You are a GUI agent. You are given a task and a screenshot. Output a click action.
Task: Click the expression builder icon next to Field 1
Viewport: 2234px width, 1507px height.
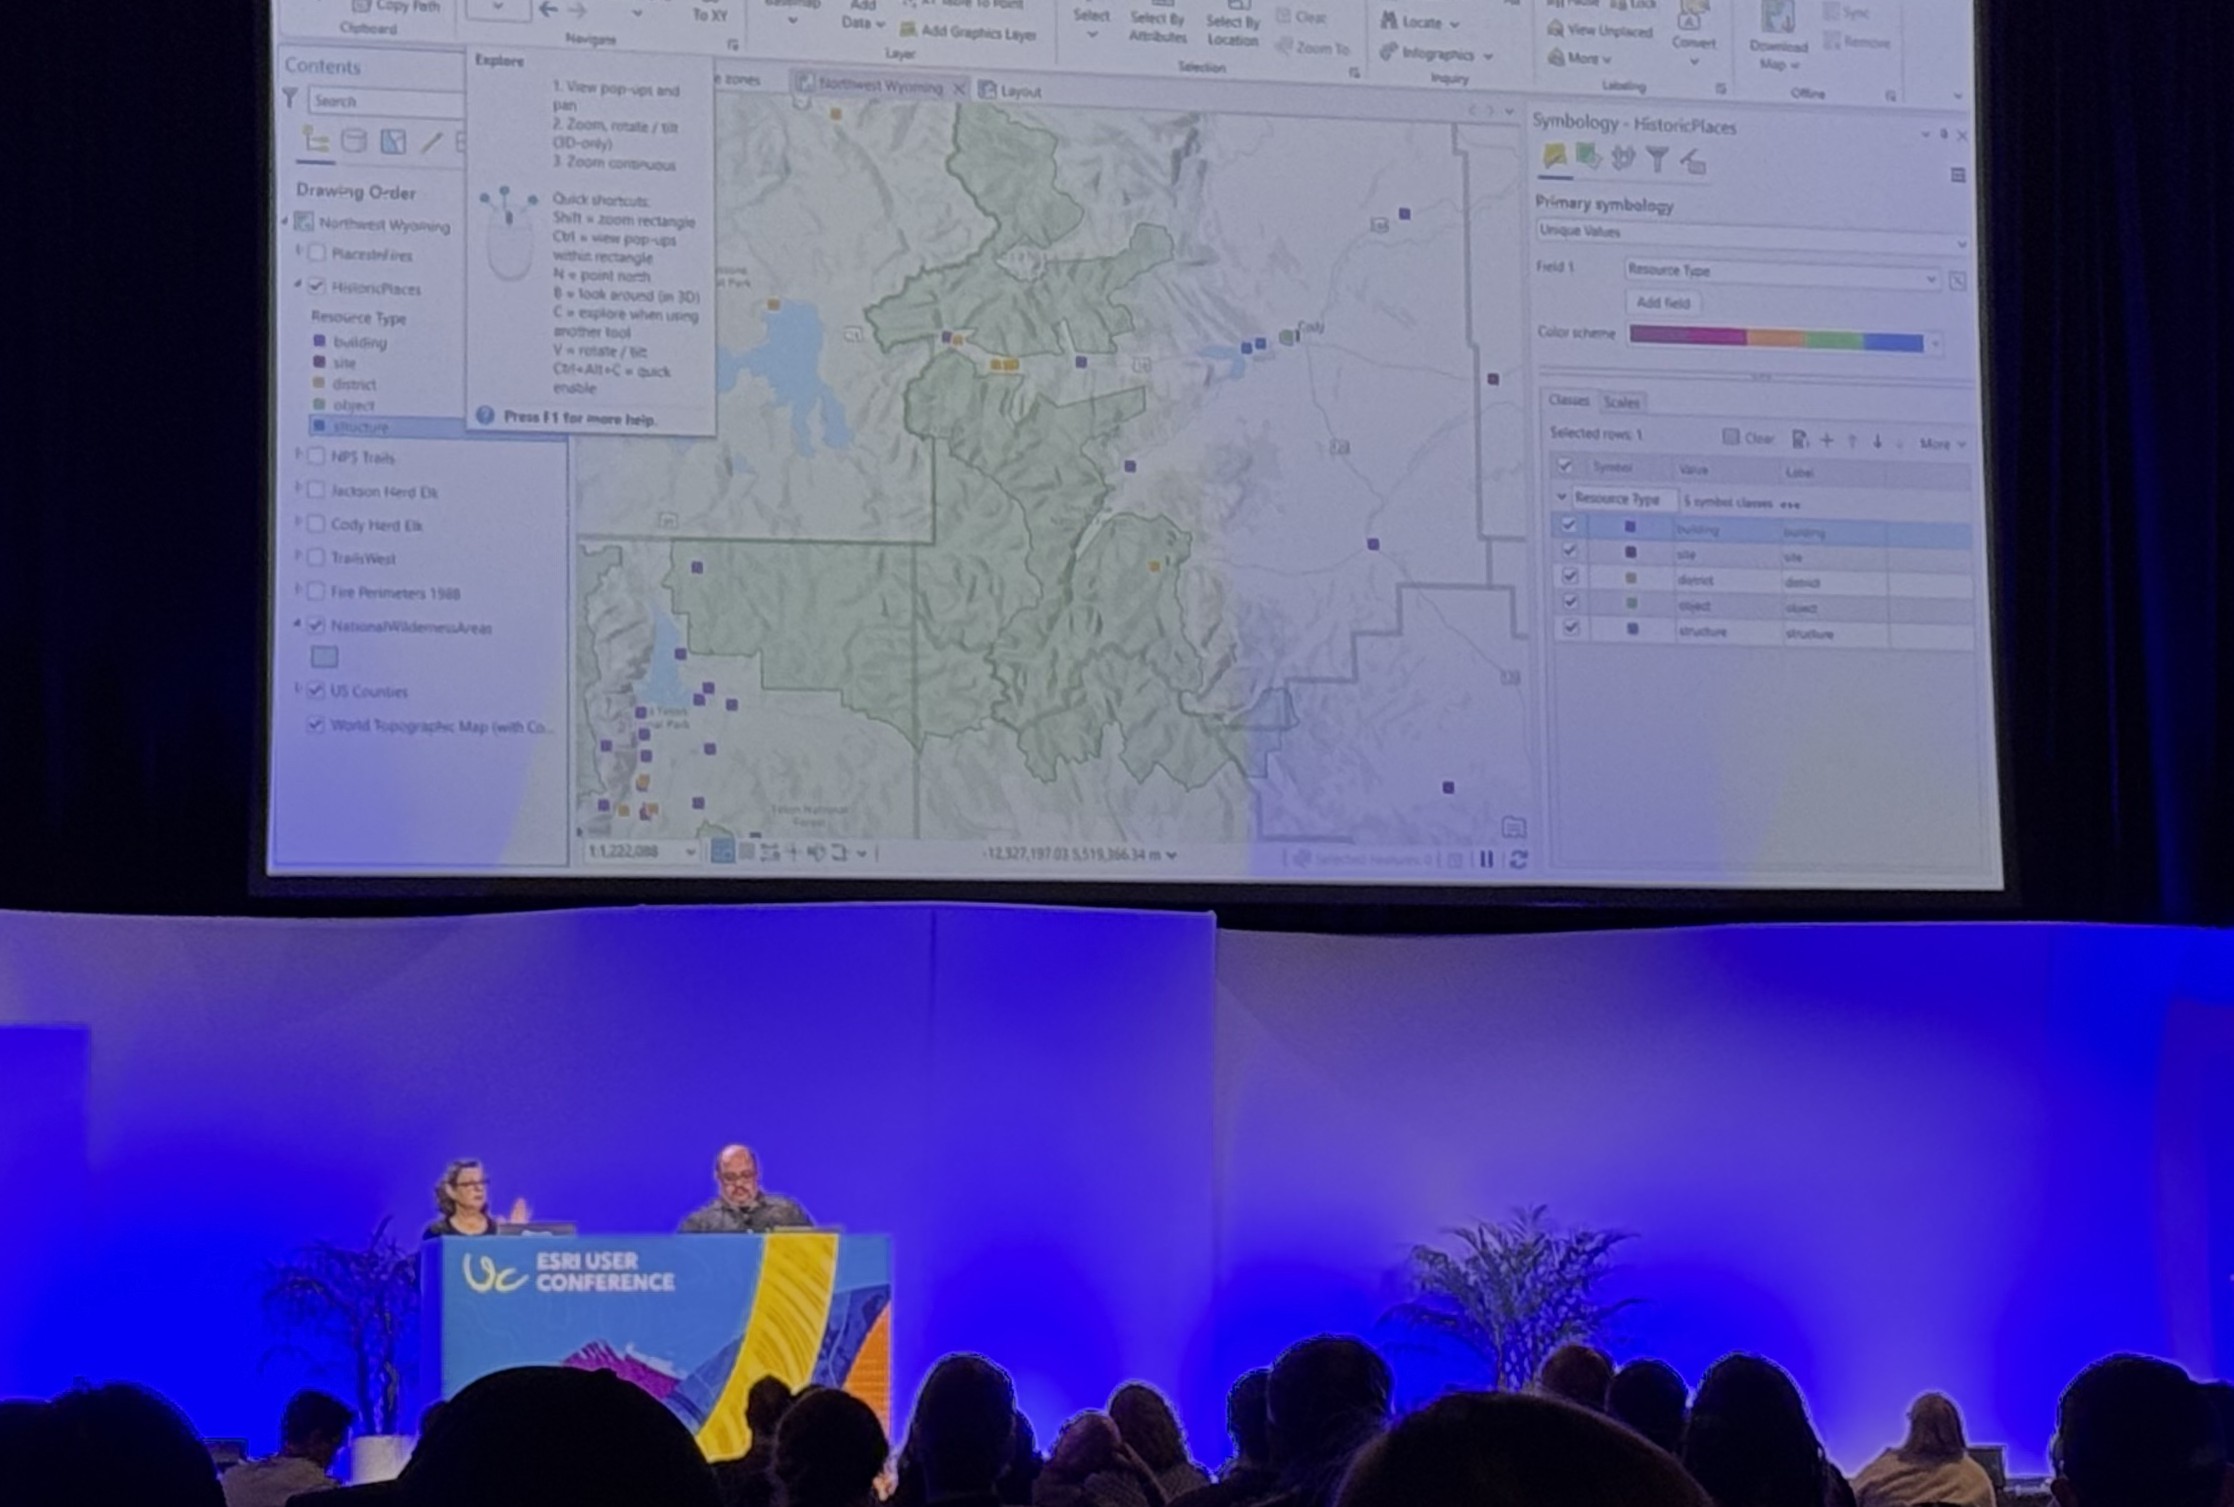[1957, 281]
